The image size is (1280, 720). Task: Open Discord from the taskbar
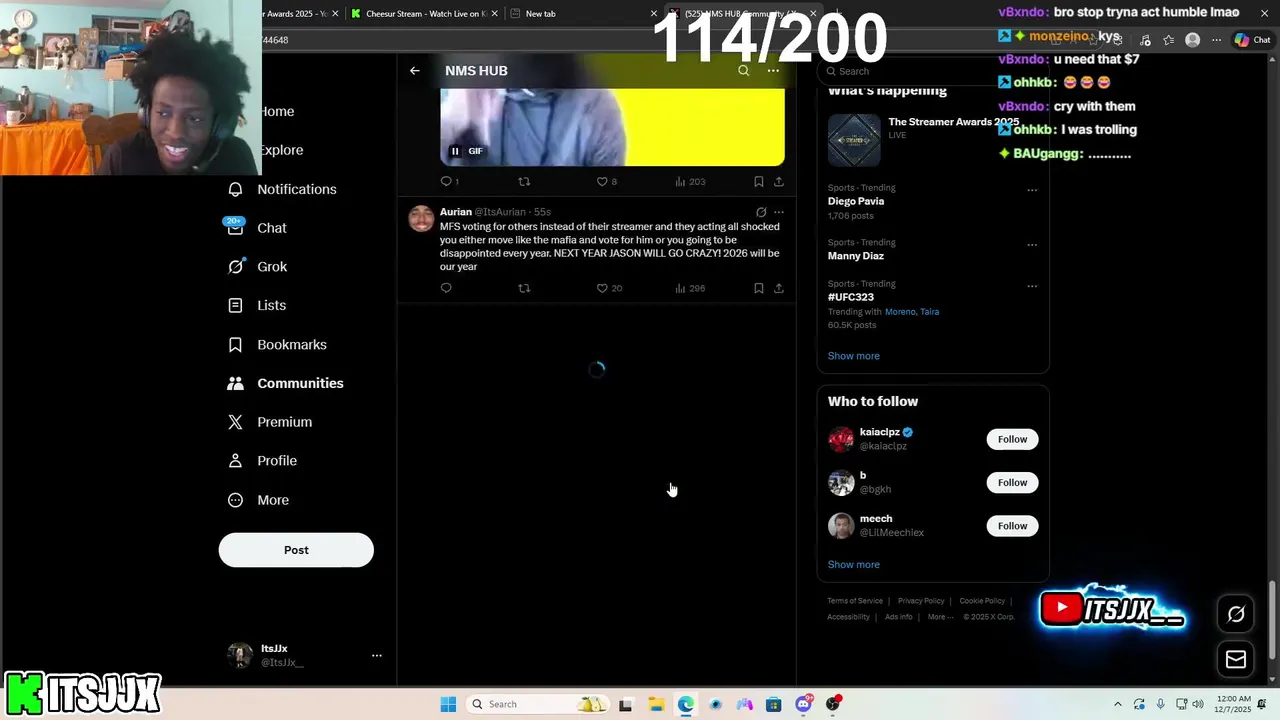[x=803, y=704]
